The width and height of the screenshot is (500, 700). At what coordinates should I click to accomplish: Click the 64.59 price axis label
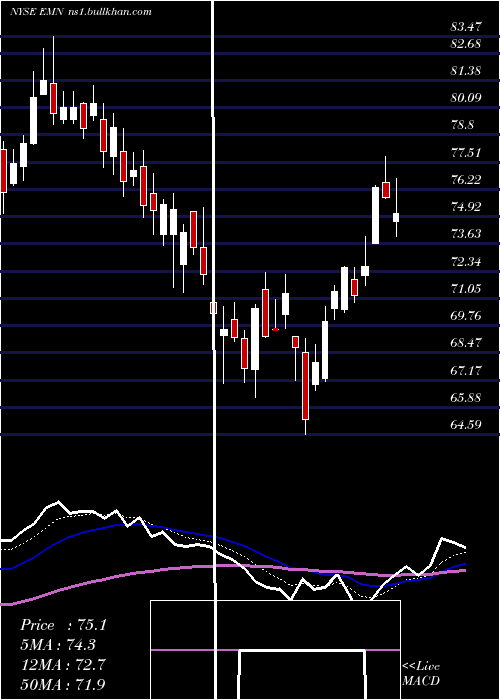[x=466, y=425]
